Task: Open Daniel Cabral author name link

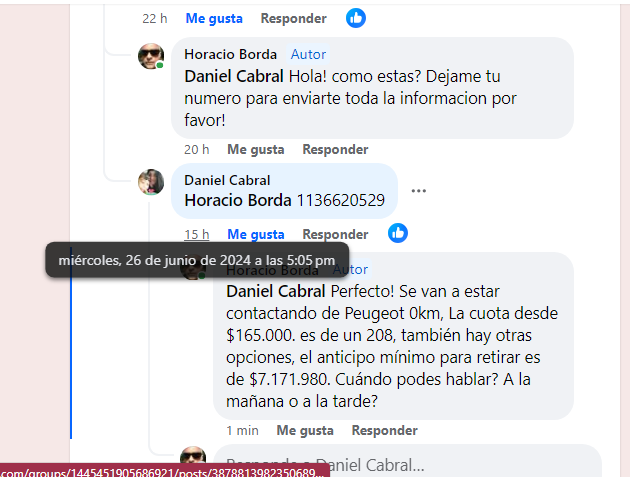Action: pyautogui.click(x=227, y=180)
